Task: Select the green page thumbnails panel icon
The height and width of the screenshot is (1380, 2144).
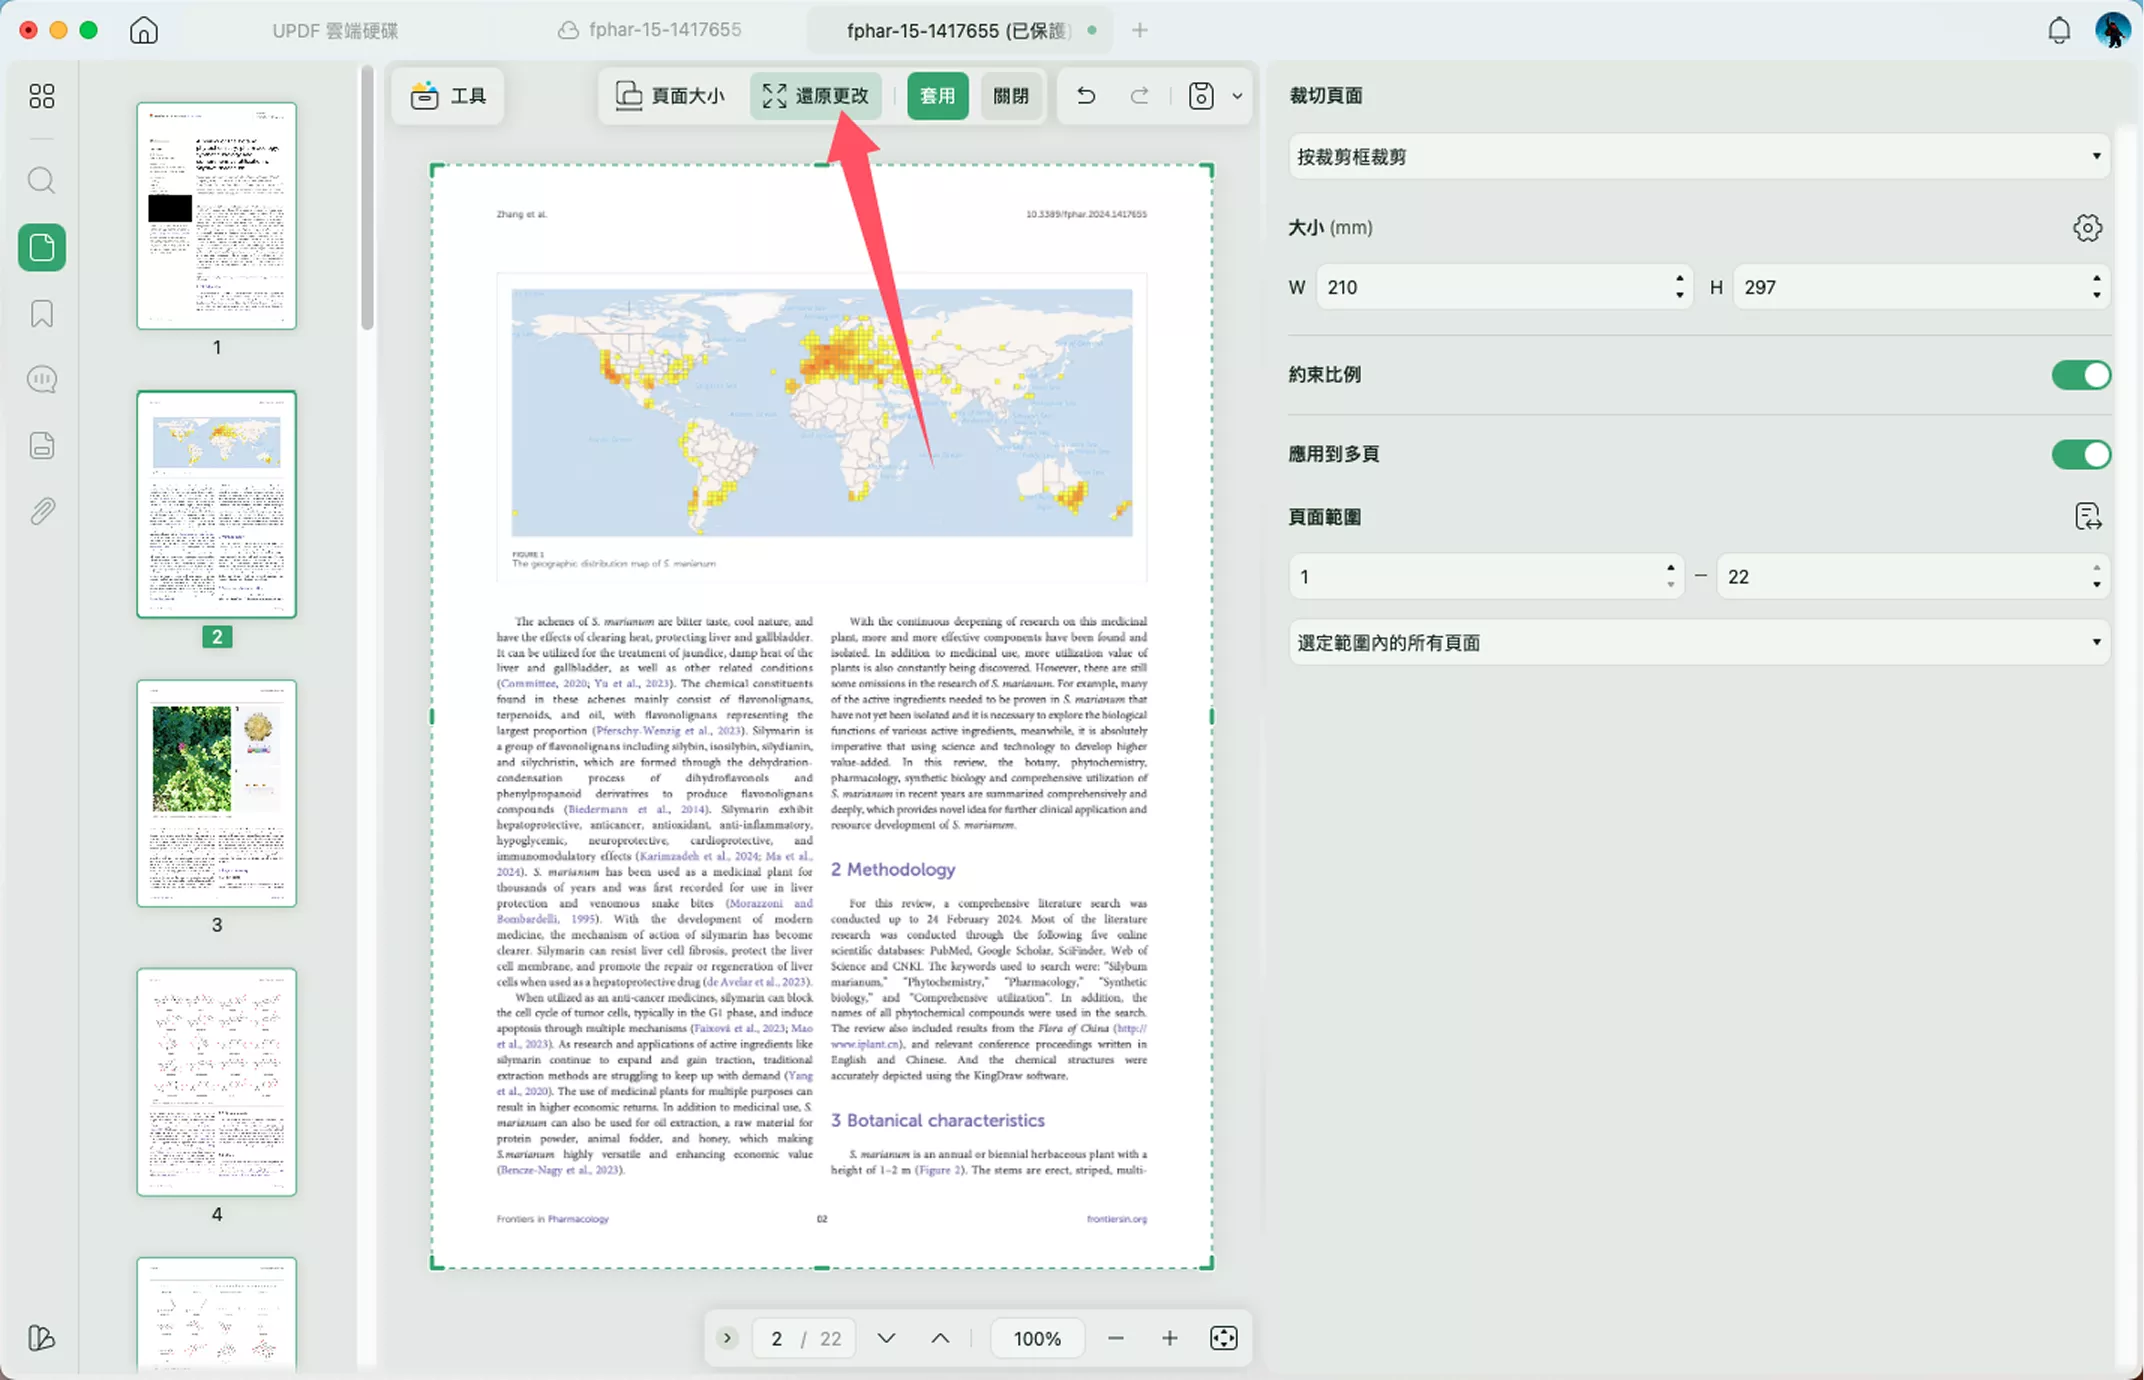Action: tap(42, 247)
